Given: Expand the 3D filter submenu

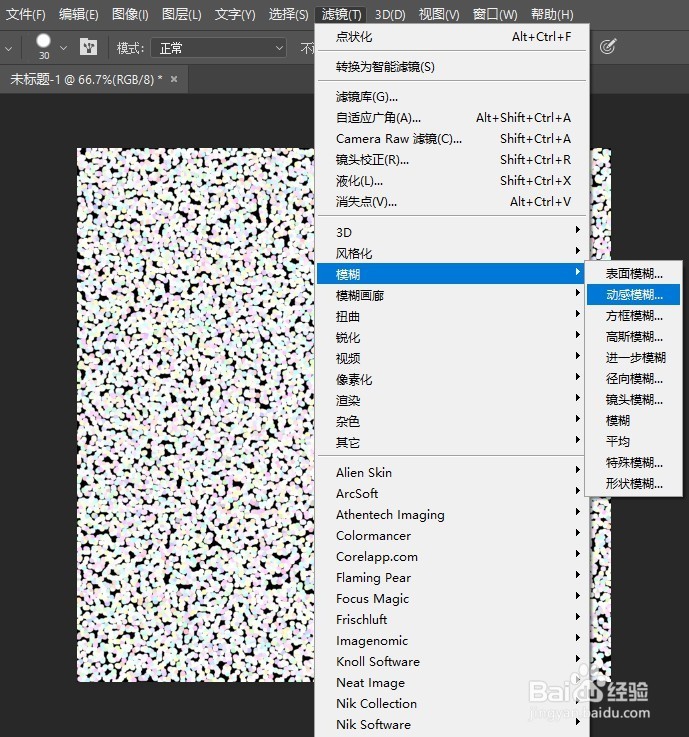Looking at the screenshot, I should coord(451,232).
